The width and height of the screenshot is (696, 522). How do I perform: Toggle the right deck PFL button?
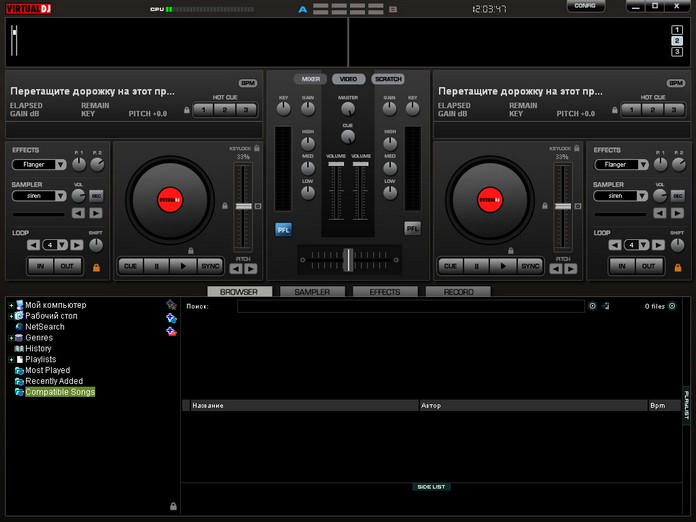[412, 229]
